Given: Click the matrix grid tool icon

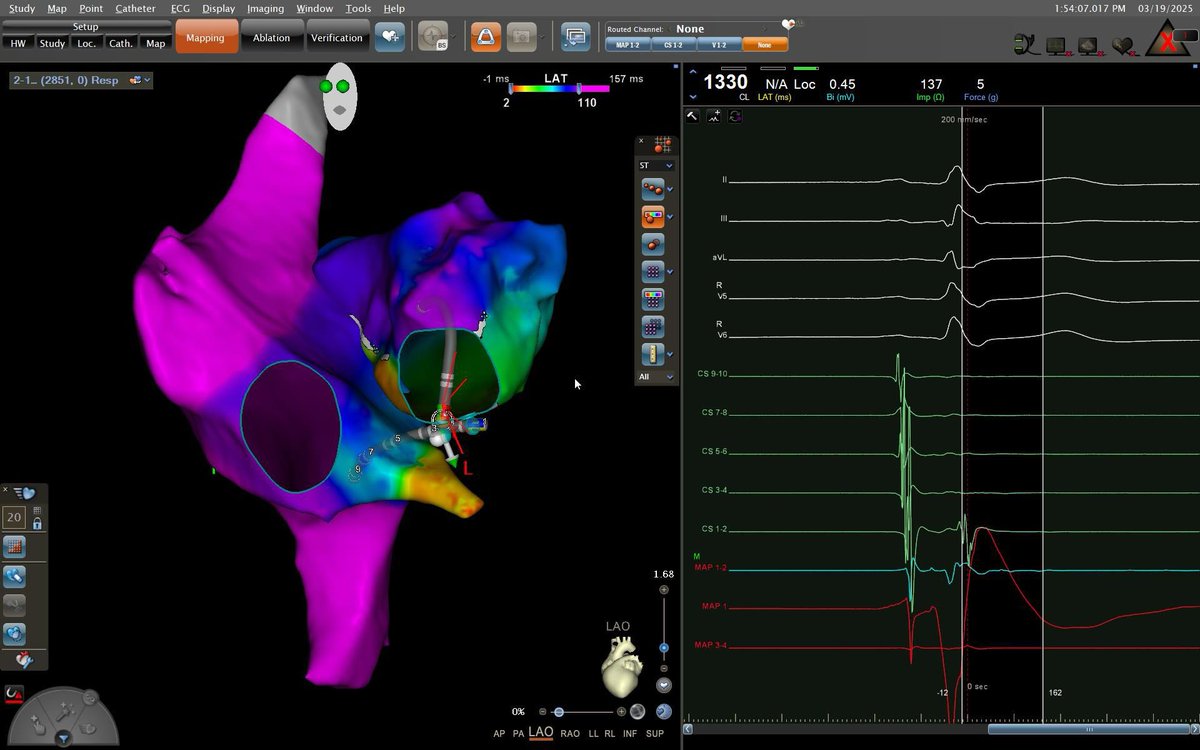Looking at the screenshot, I should [x=14, y=547].
